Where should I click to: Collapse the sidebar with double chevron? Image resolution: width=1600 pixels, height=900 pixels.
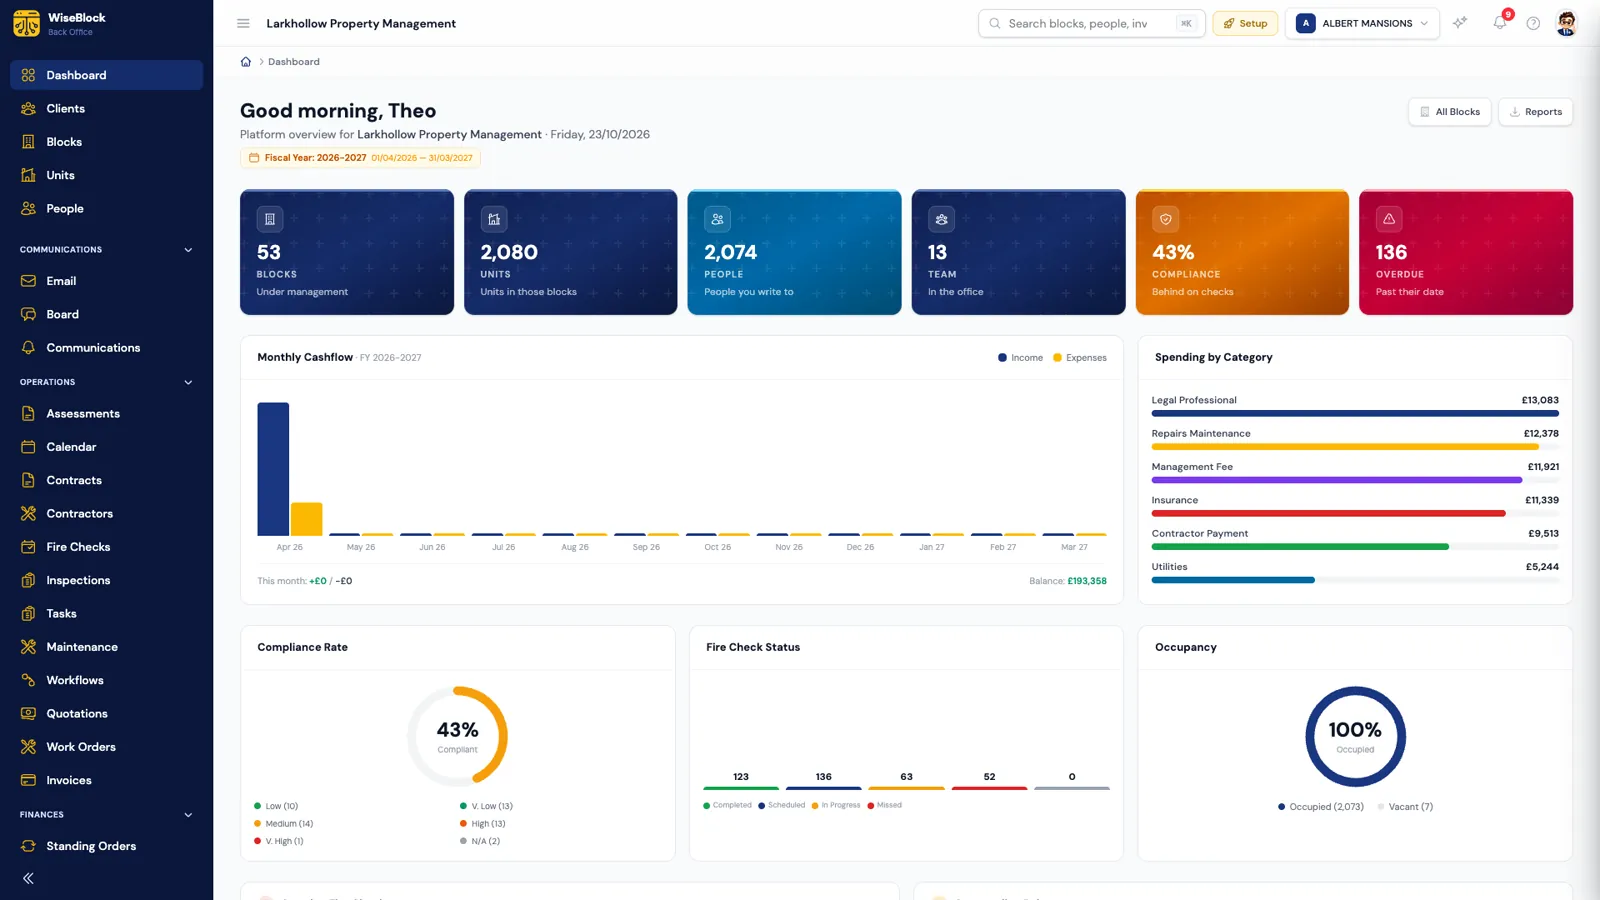(28, 878)
